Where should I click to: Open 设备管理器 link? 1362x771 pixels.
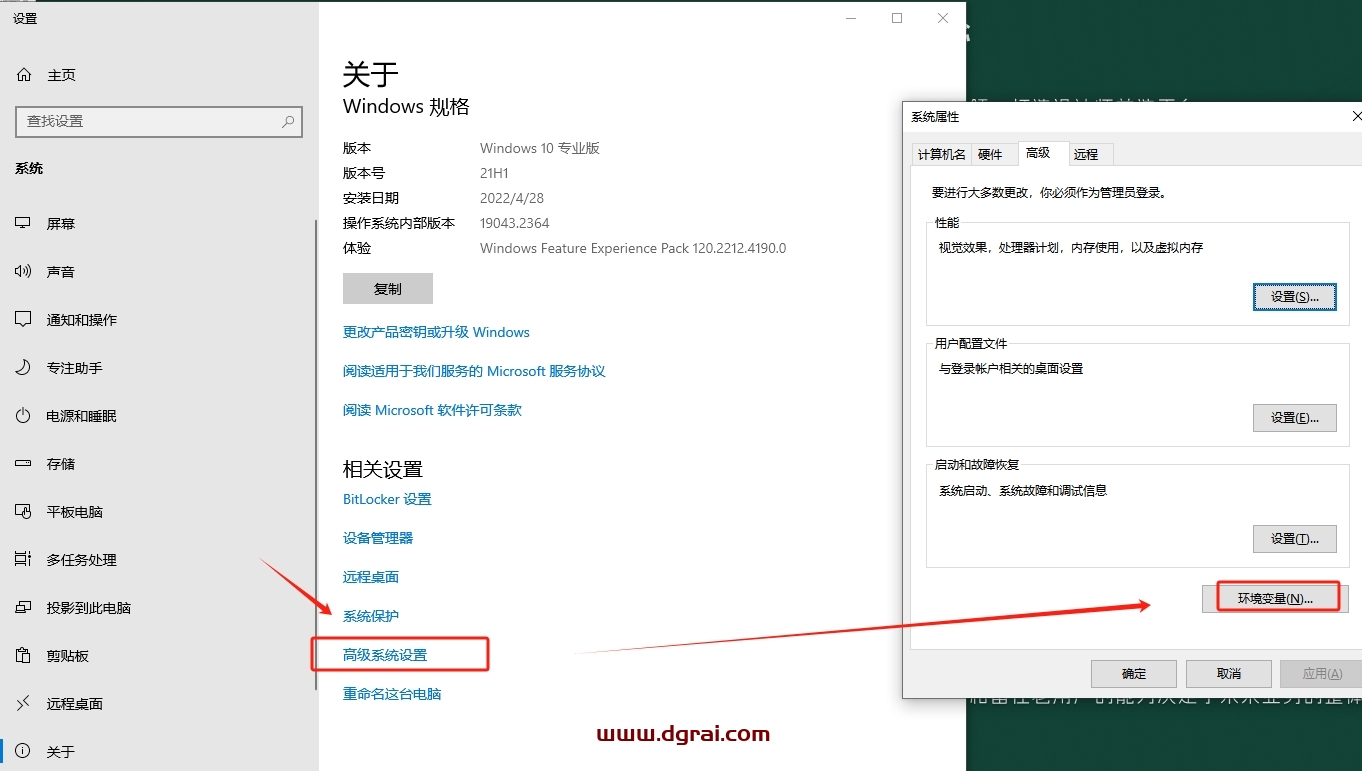click(x=378, y=538)
